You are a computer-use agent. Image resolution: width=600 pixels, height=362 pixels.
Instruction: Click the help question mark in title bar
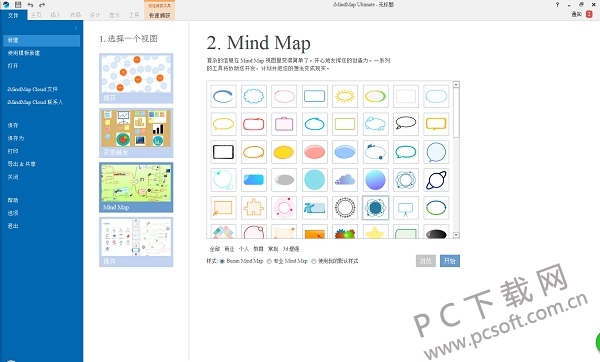click(557, 5)
